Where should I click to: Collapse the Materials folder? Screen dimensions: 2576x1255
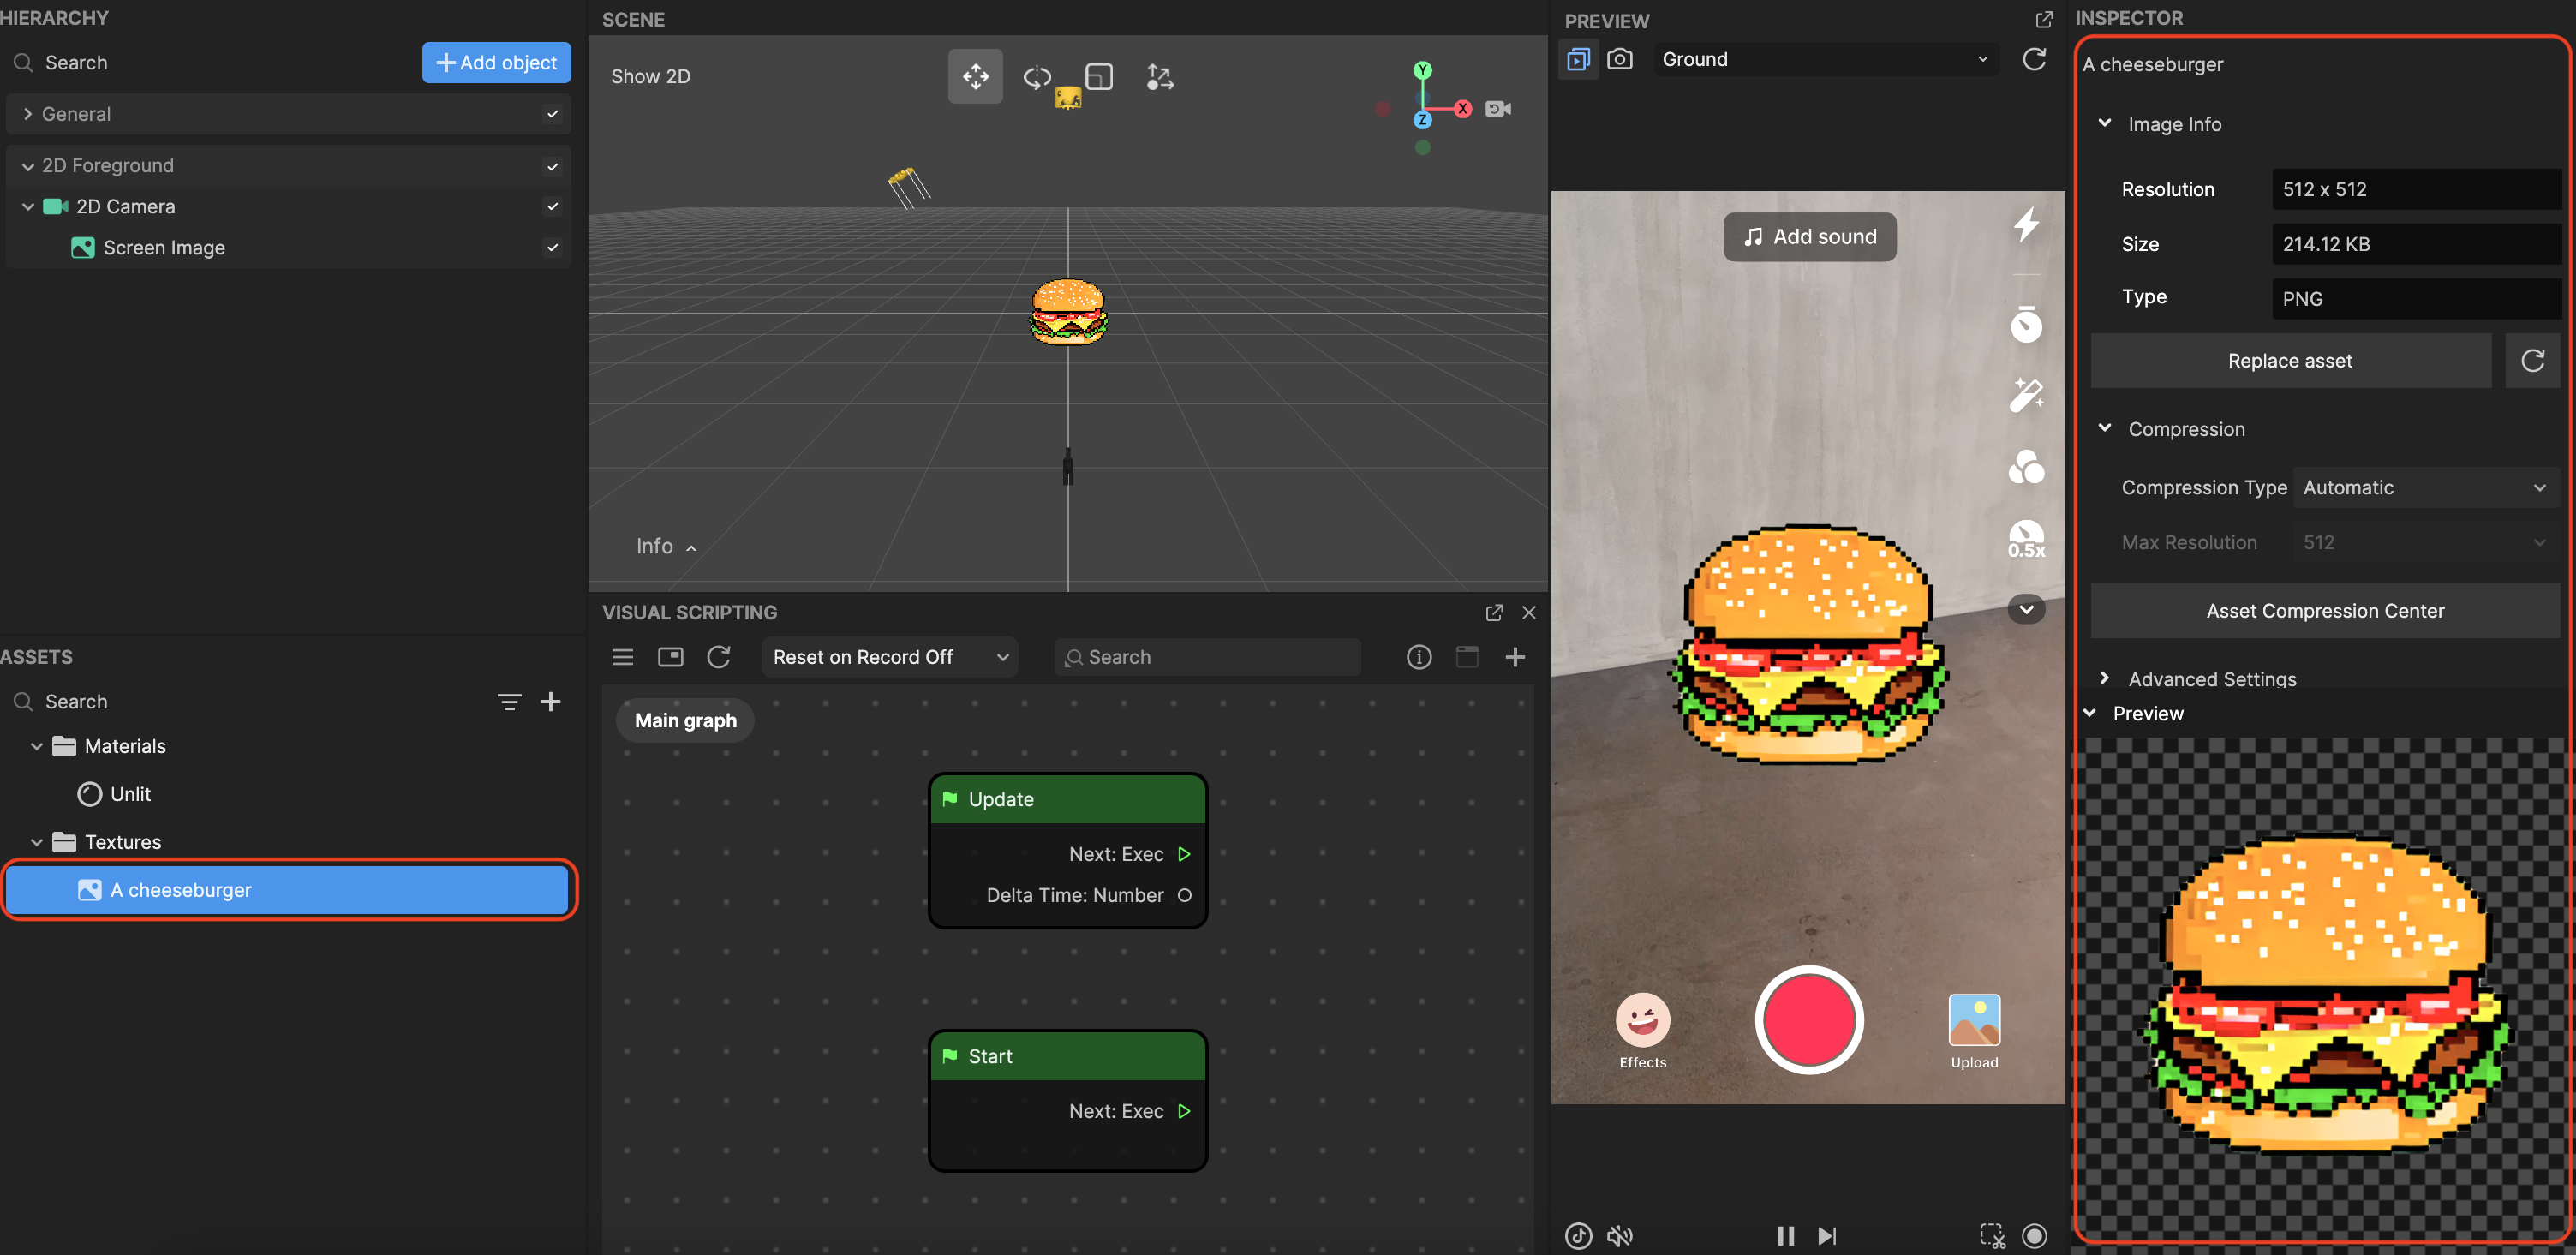[x=37, y=746]
